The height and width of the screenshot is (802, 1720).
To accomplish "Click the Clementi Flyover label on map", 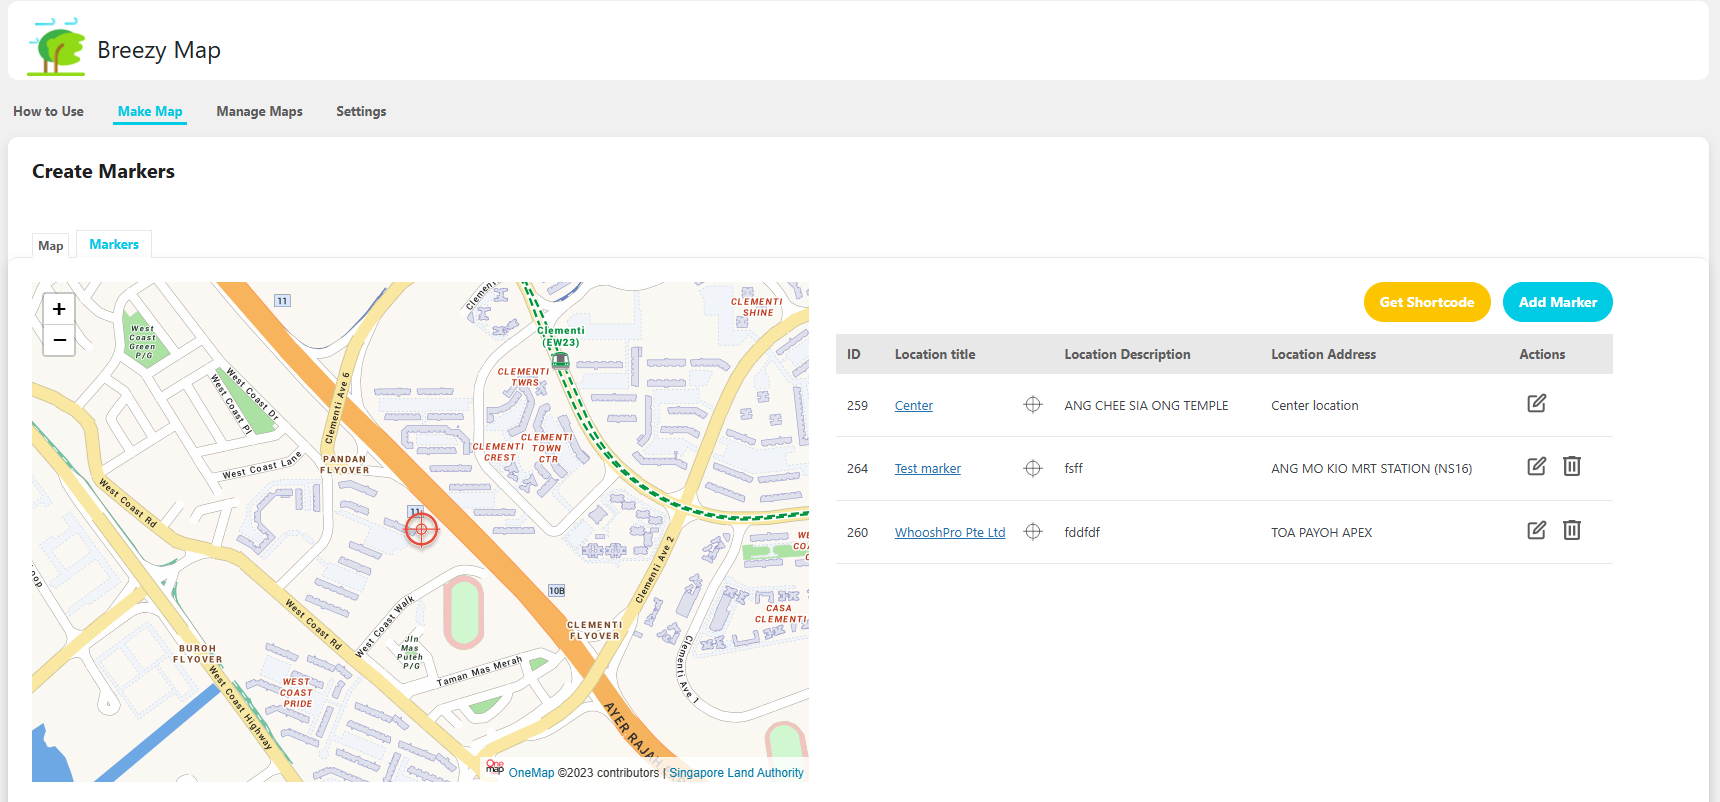I will (x=594, y=630).
